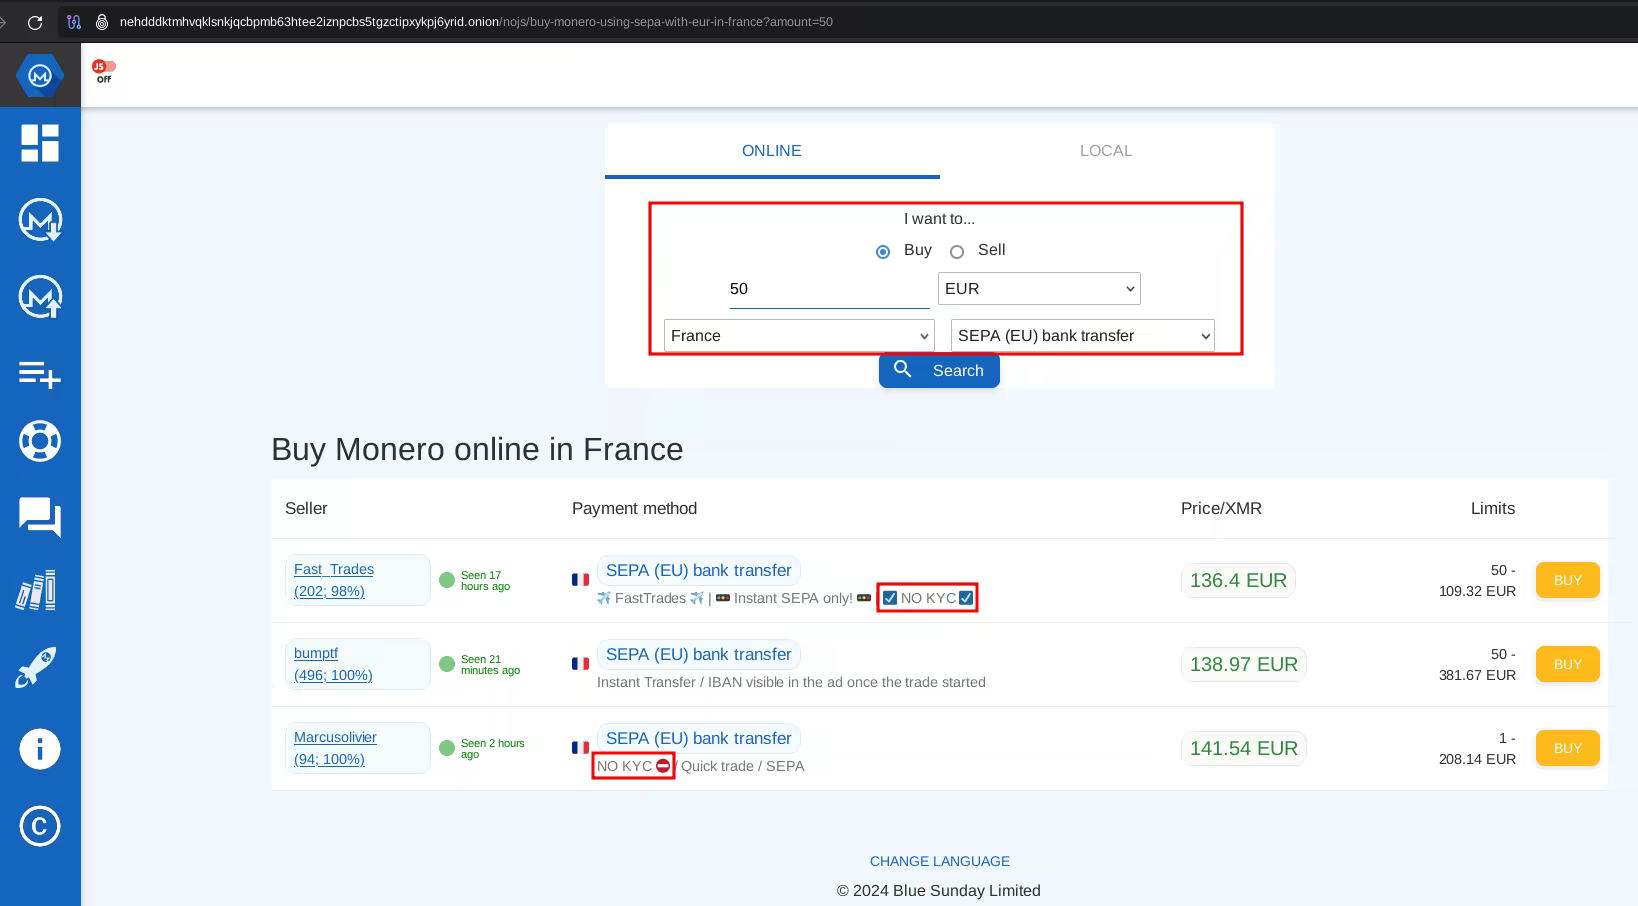Image resolution: width=1638 pixels, height=906 pixels.
Task: Switch to the ONLINE tab
Action: [x=772, y=151]
